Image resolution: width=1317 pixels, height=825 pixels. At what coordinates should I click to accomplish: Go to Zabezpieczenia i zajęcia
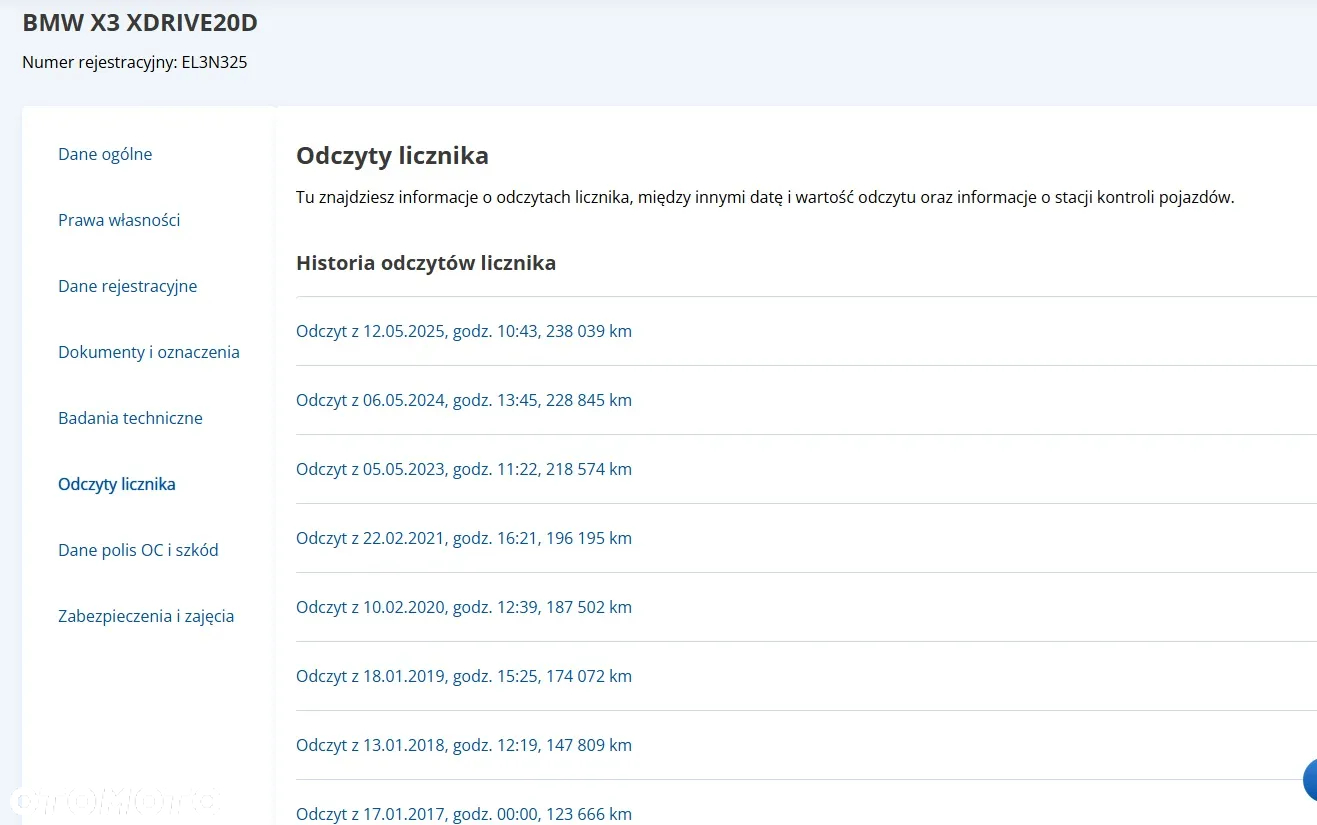[146, 616]
